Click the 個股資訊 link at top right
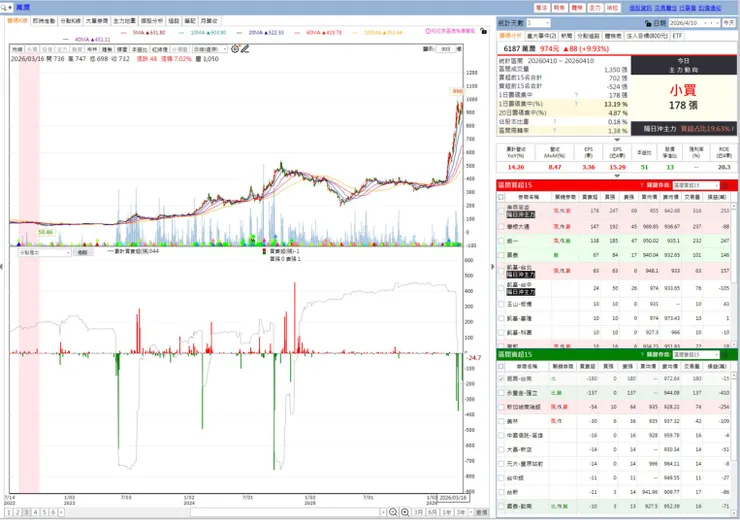 point(640,8)
